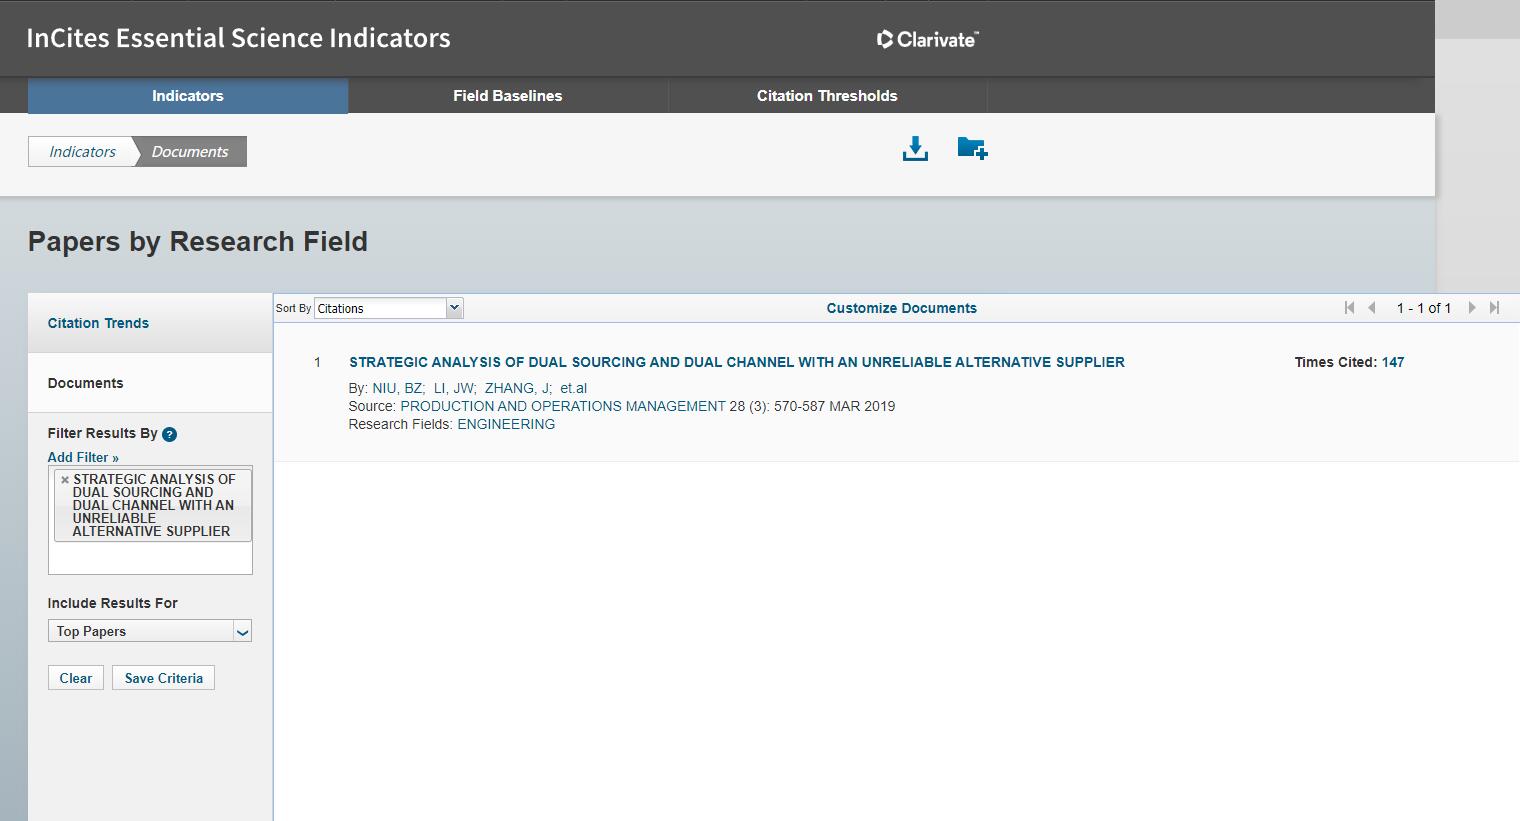
Task: Go to last page of results
Action: click(x=1495, y=308)
